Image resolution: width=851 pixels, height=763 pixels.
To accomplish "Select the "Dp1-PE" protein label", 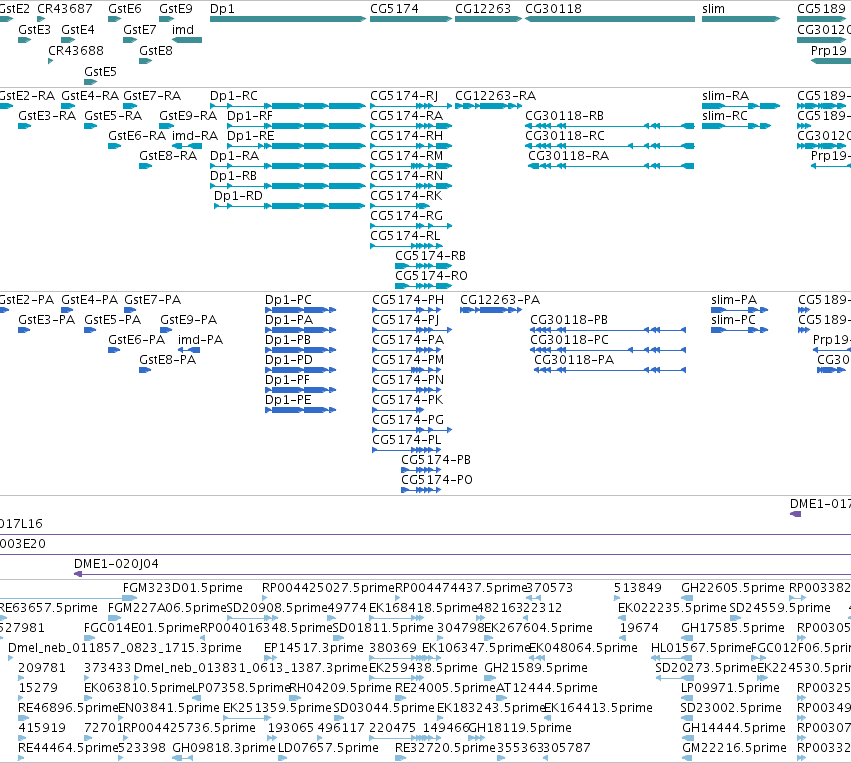I will 288,399.
